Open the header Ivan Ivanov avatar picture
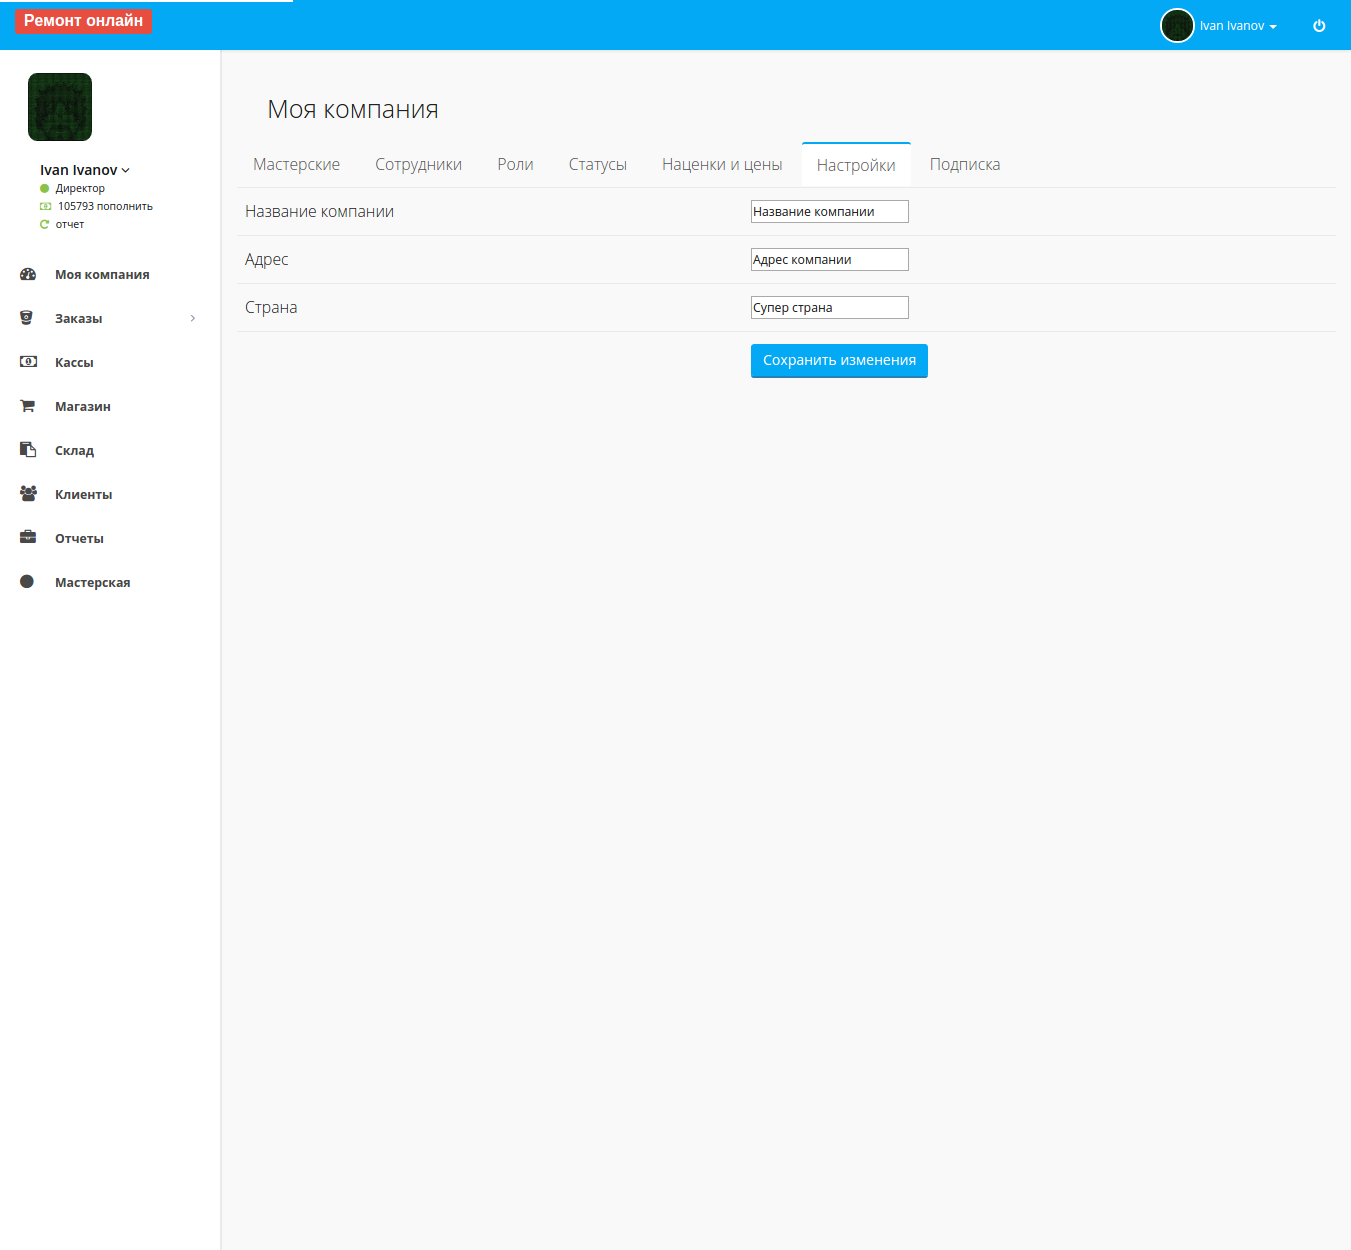 pyautogui.click(x=1177, y=25)
